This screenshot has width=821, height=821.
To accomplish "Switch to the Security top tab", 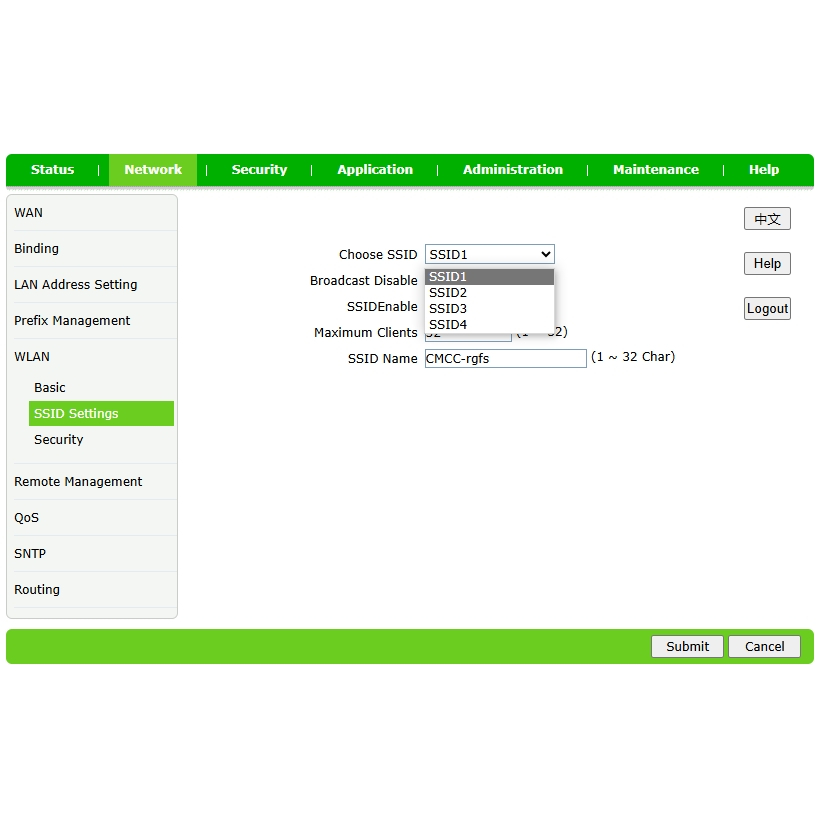I will (x=259, y=170).
